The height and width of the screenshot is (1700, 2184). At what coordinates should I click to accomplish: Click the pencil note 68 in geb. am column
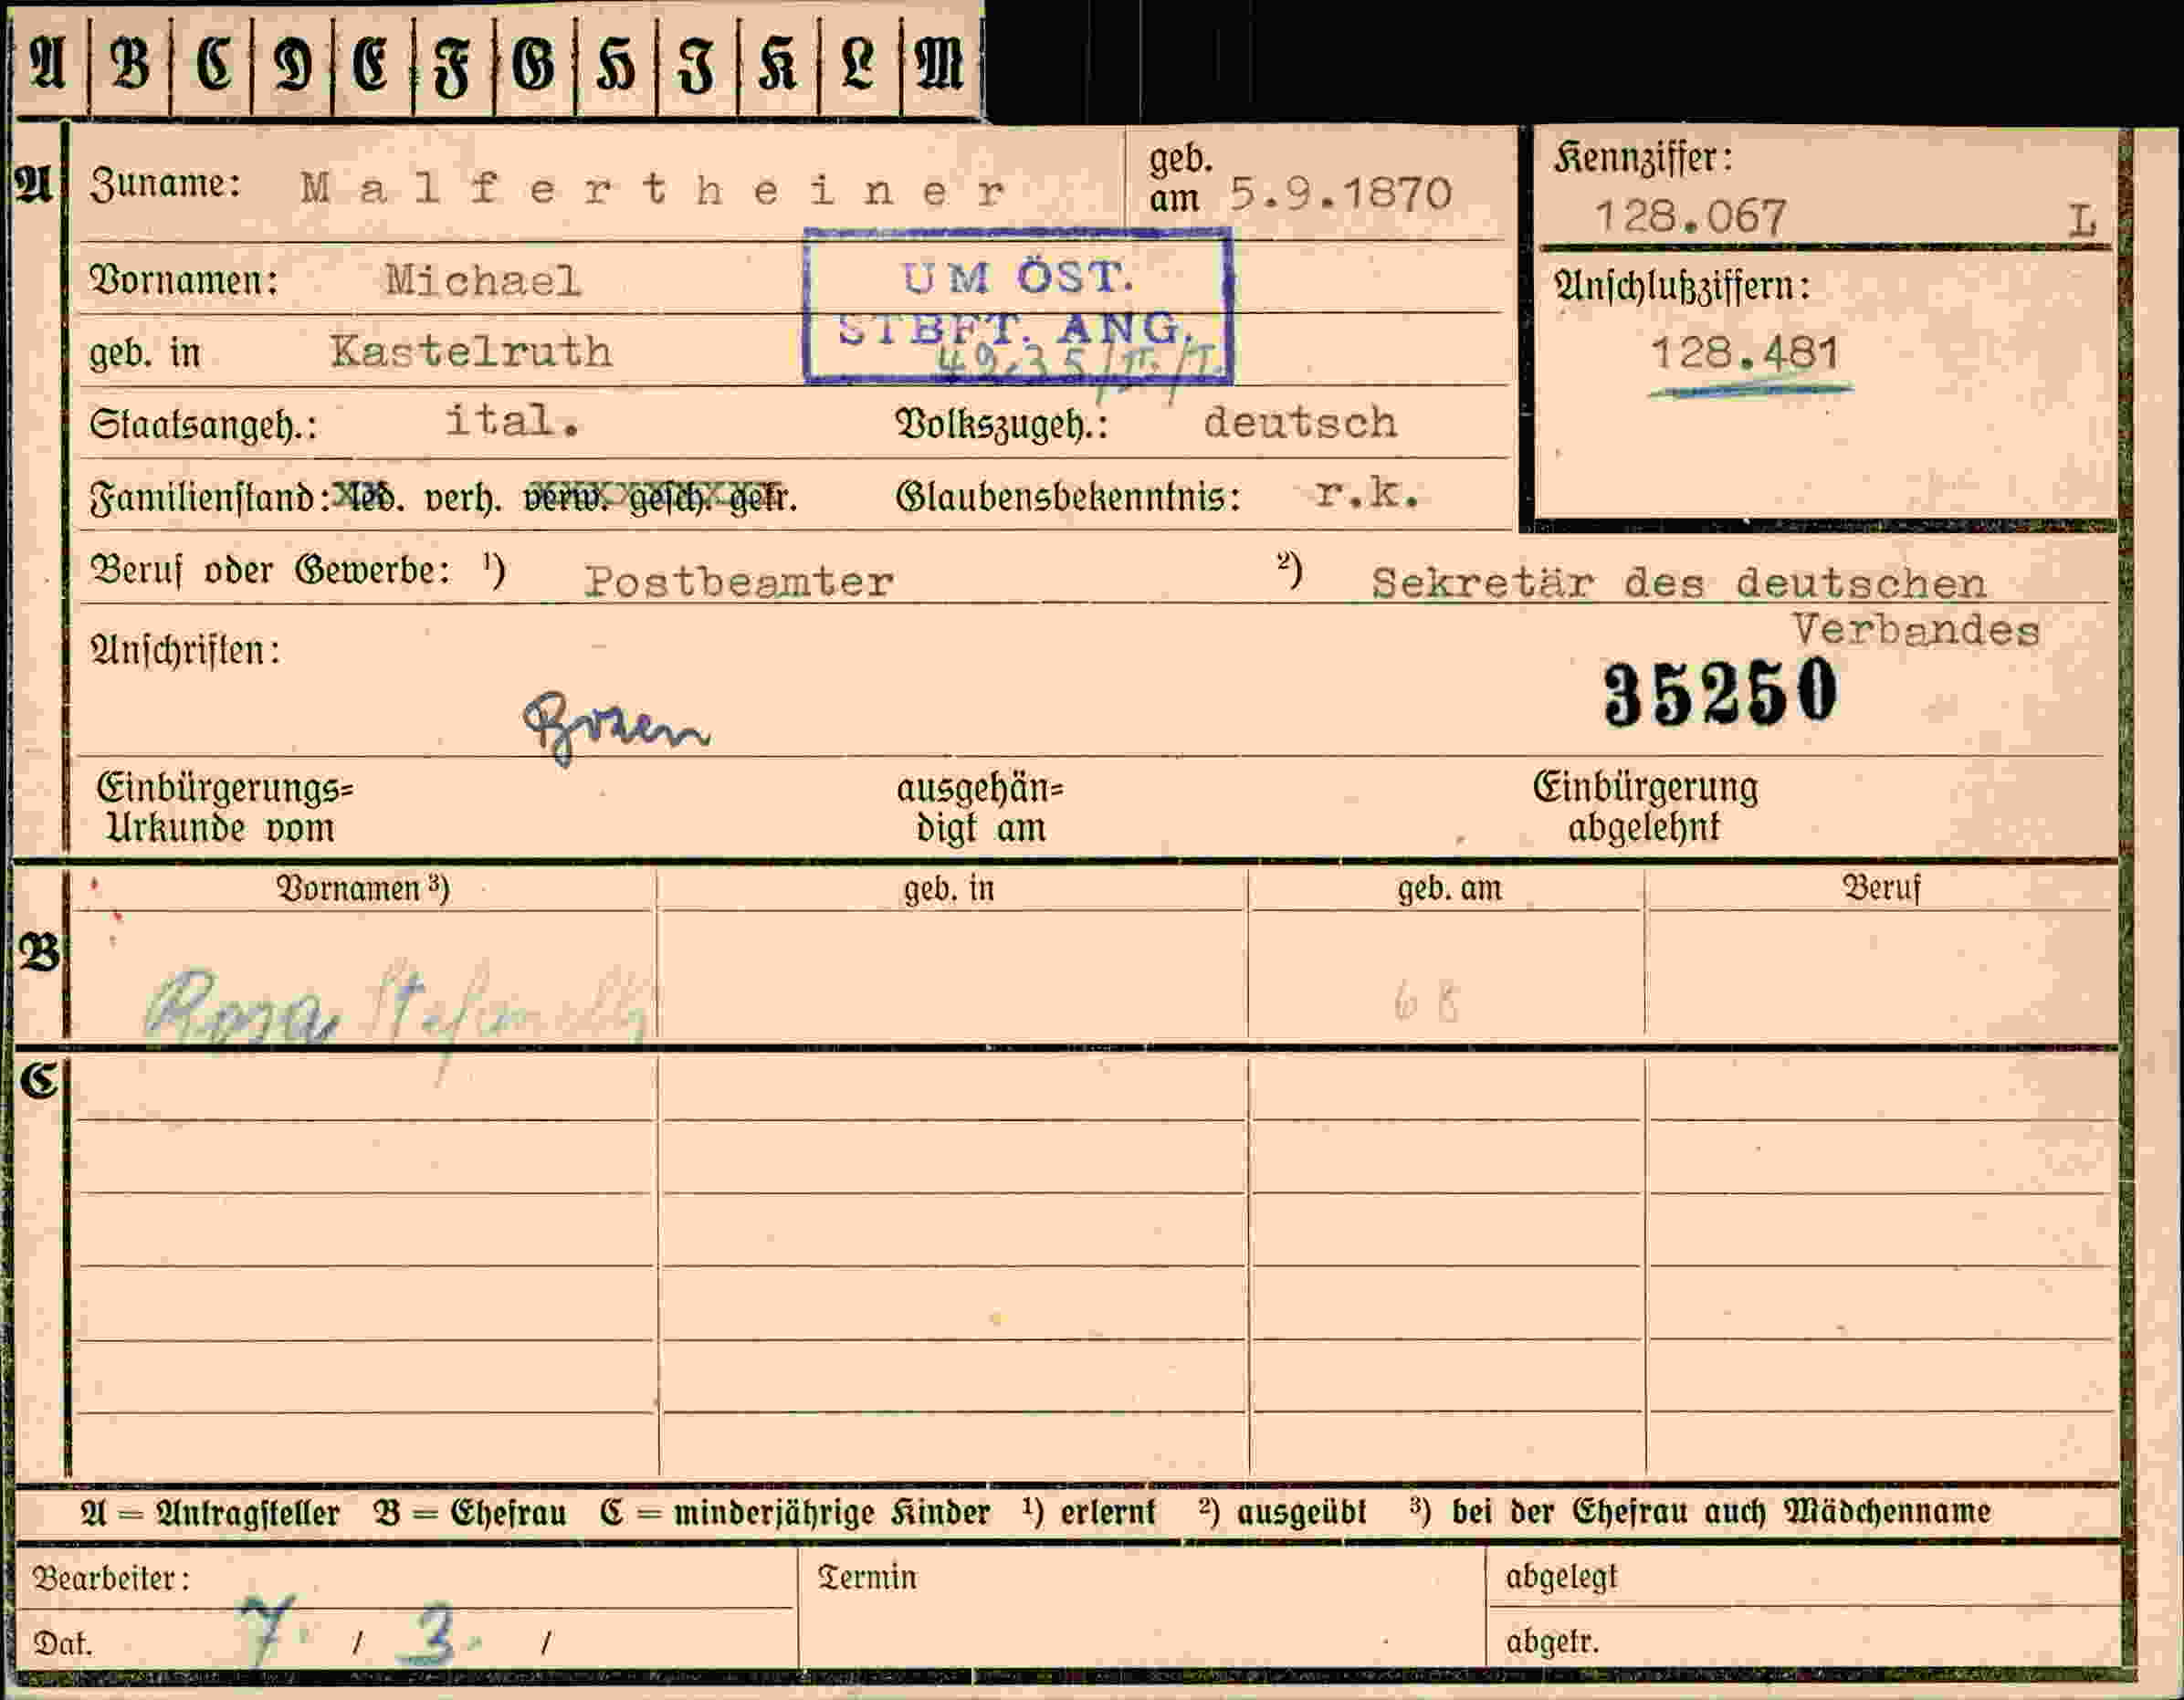[1426, 1003]
